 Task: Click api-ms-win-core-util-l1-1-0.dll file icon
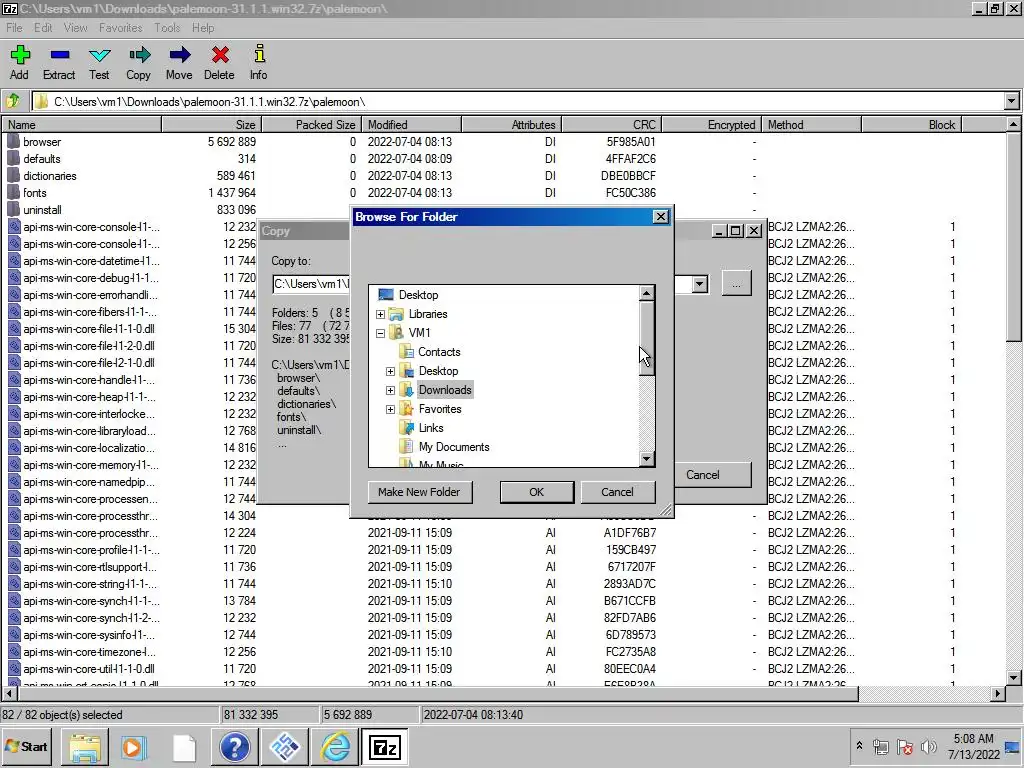pyautogui.click(x=14, y=669)
